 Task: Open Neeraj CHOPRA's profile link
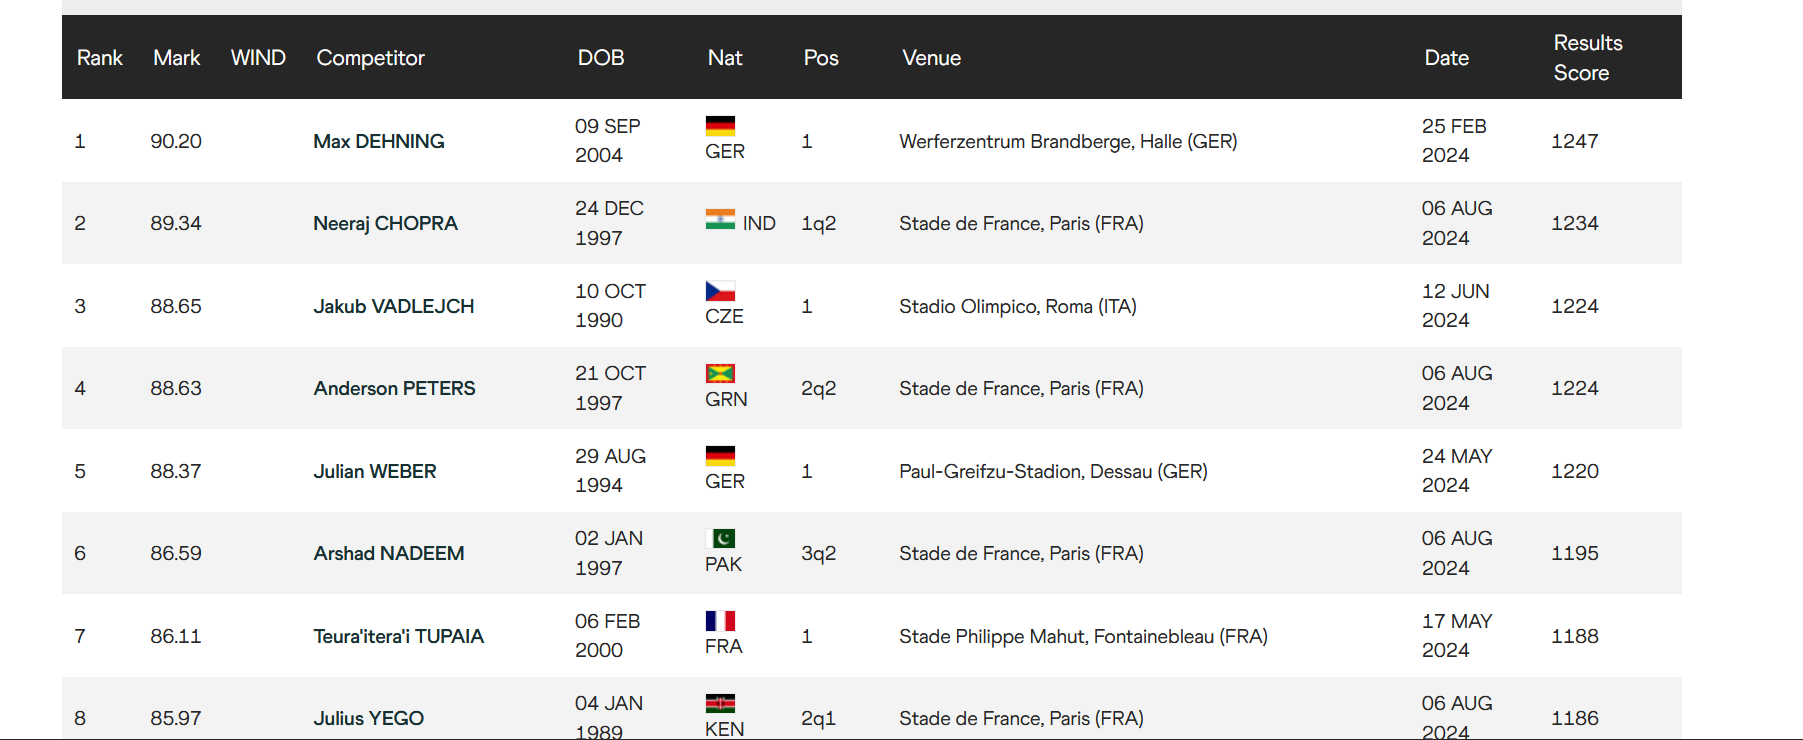tap(385, 223)
